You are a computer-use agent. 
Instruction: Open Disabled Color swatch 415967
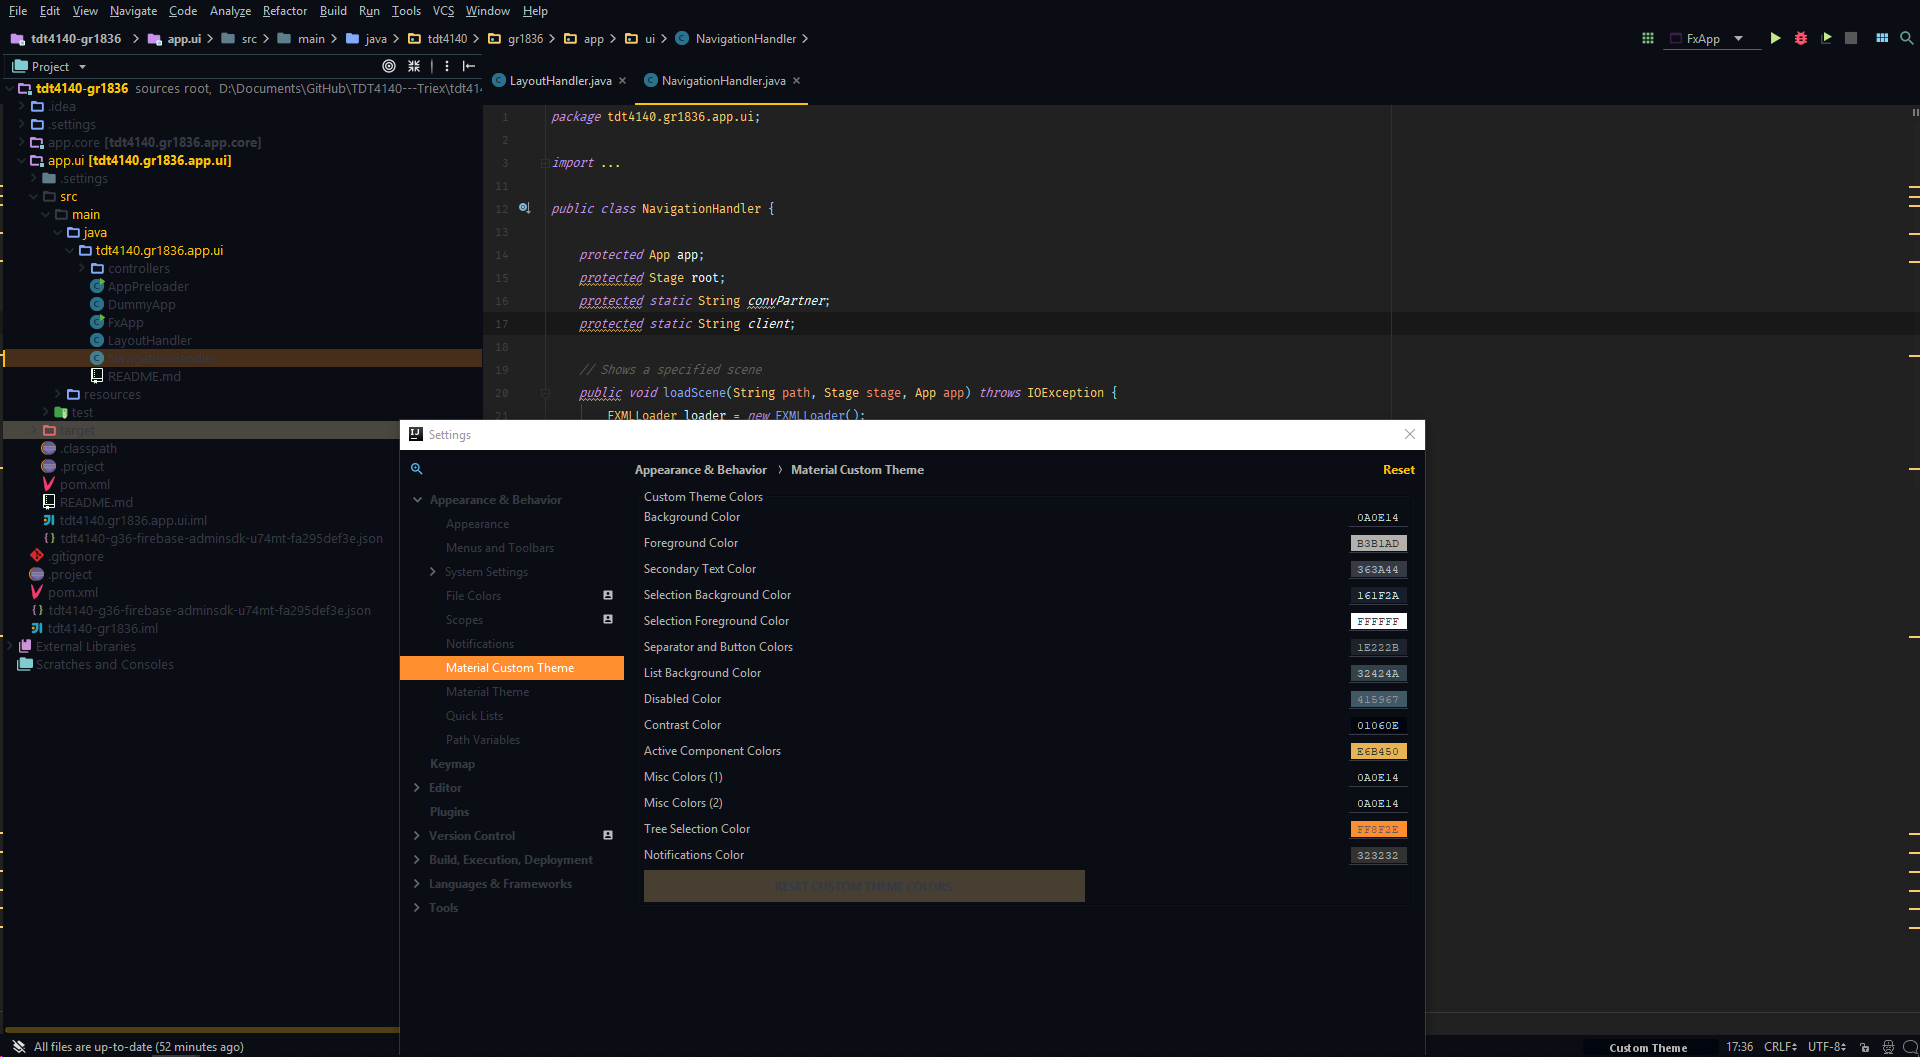pos(1378,699)
